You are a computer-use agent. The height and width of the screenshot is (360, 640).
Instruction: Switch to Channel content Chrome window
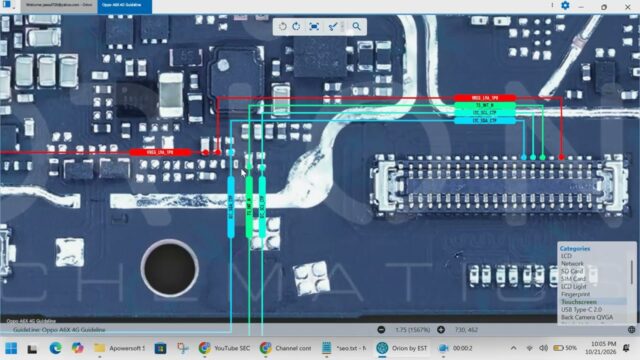point(285,348)
